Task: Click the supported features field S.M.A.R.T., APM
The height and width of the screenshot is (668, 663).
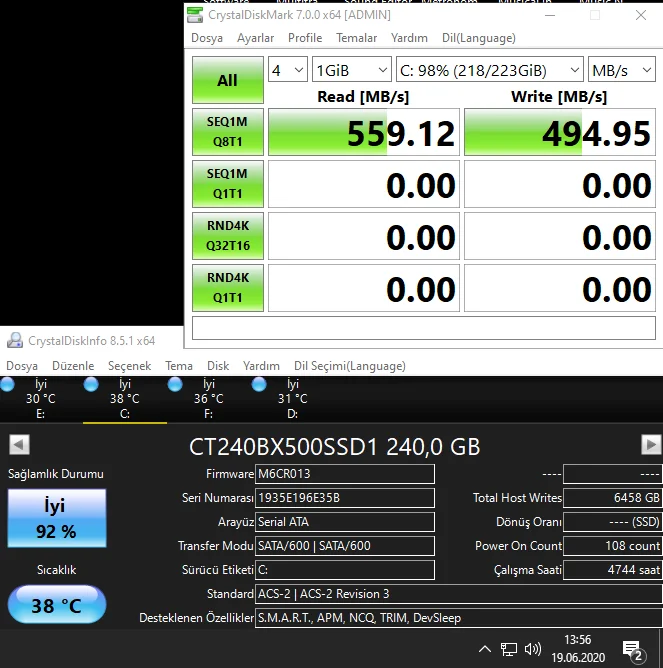Action: click(x=458, y=618)
